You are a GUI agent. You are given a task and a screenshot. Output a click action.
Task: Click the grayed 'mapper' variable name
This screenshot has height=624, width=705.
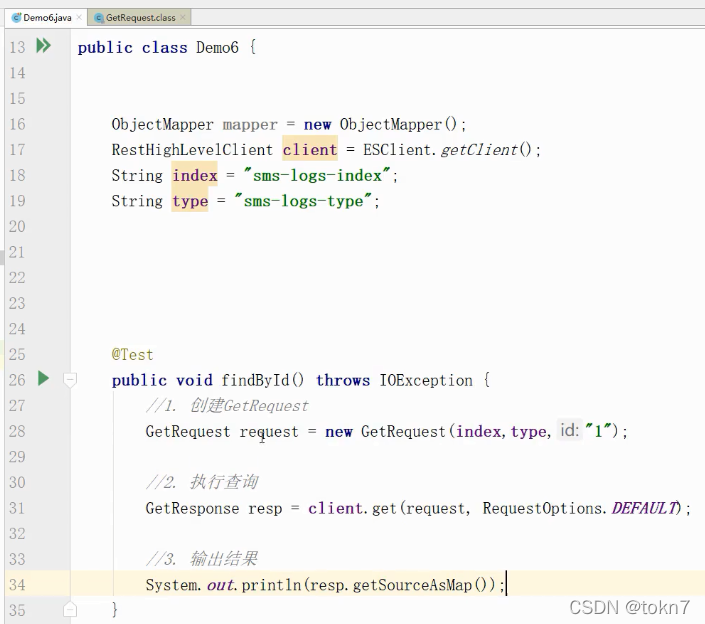coord(250,124)
